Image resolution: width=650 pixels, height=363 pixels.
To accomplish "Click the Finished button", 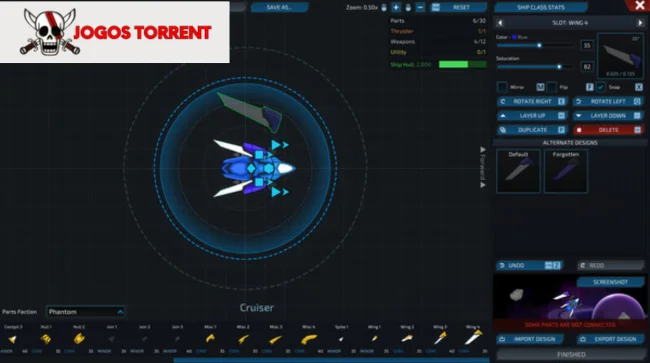I will pos(570,355).
